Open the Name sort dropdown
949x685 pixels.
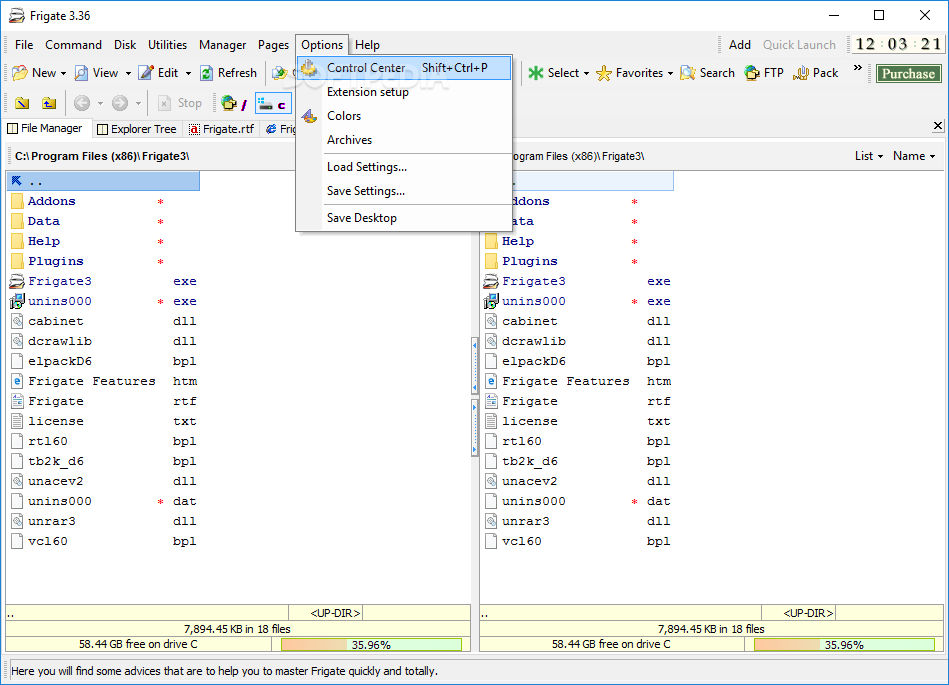914,156
